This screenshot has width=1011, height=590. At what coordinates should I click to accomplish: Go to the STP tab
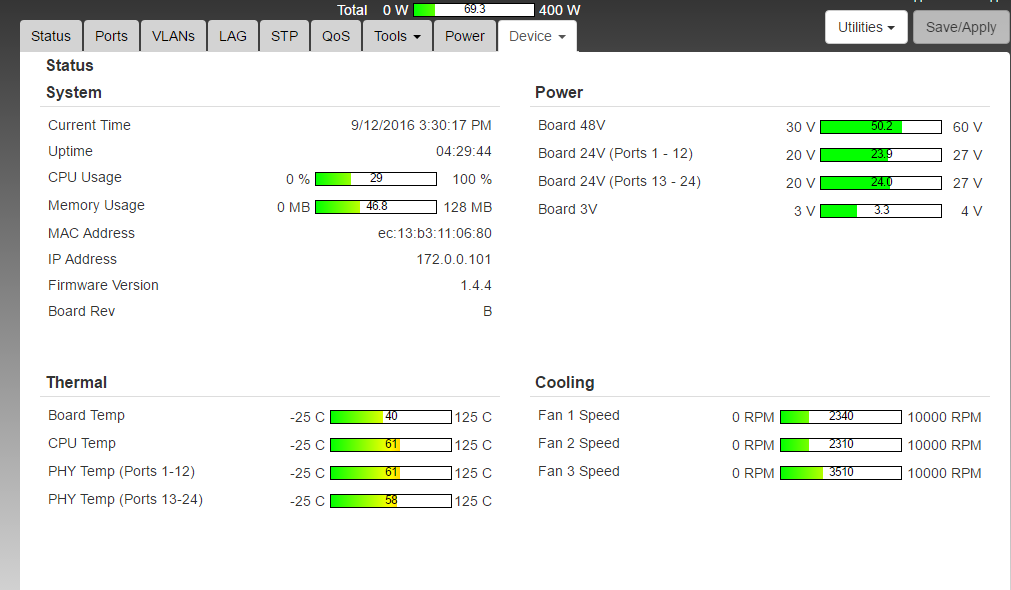click(284, 36)
